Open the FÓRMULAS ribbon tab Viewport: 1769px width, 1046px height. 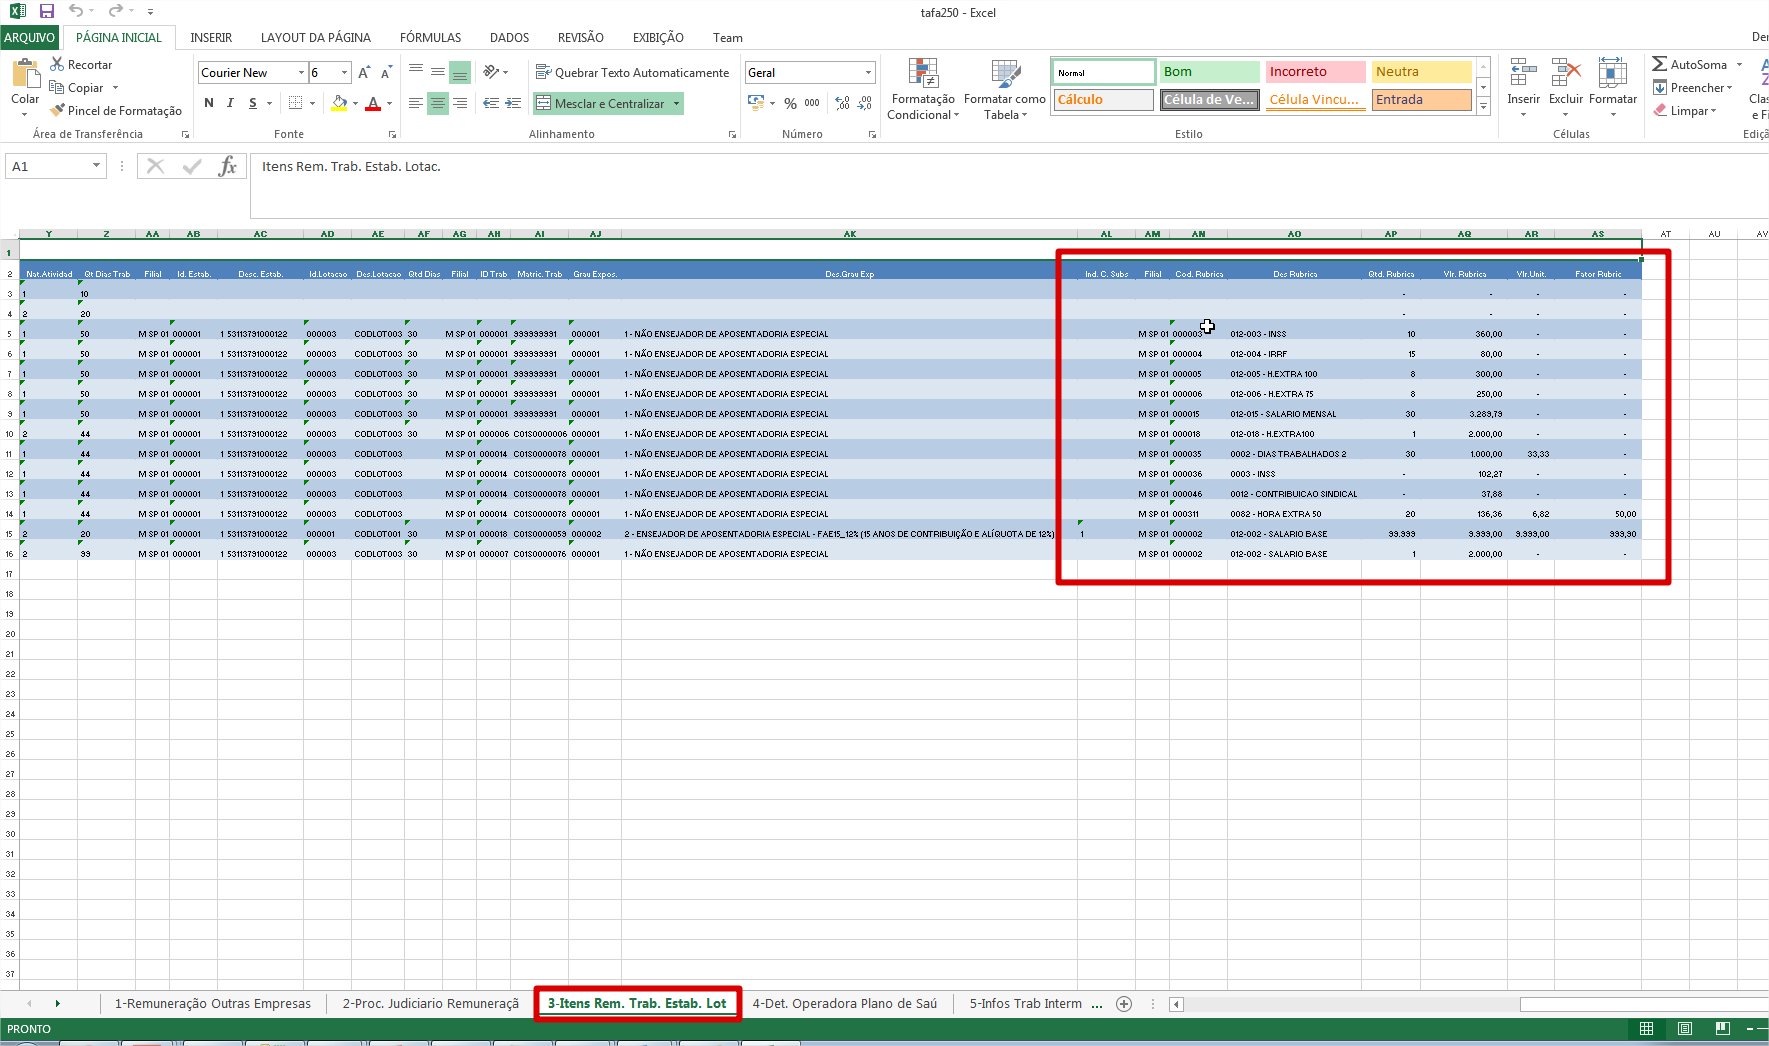[430, 38]
